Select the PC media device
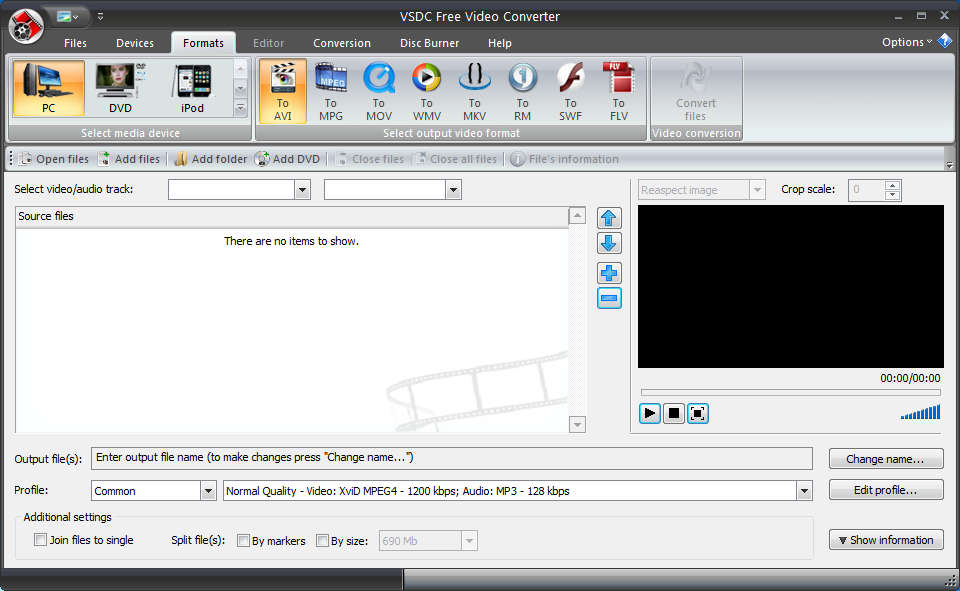 tap(48, 88)
